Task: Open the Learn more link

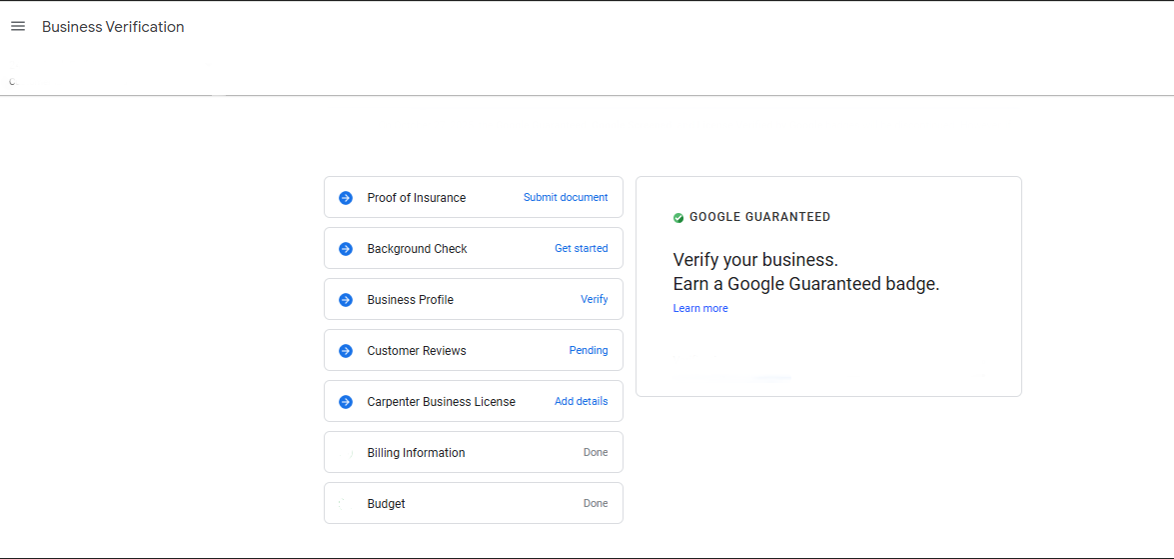Action: [700, 309]
